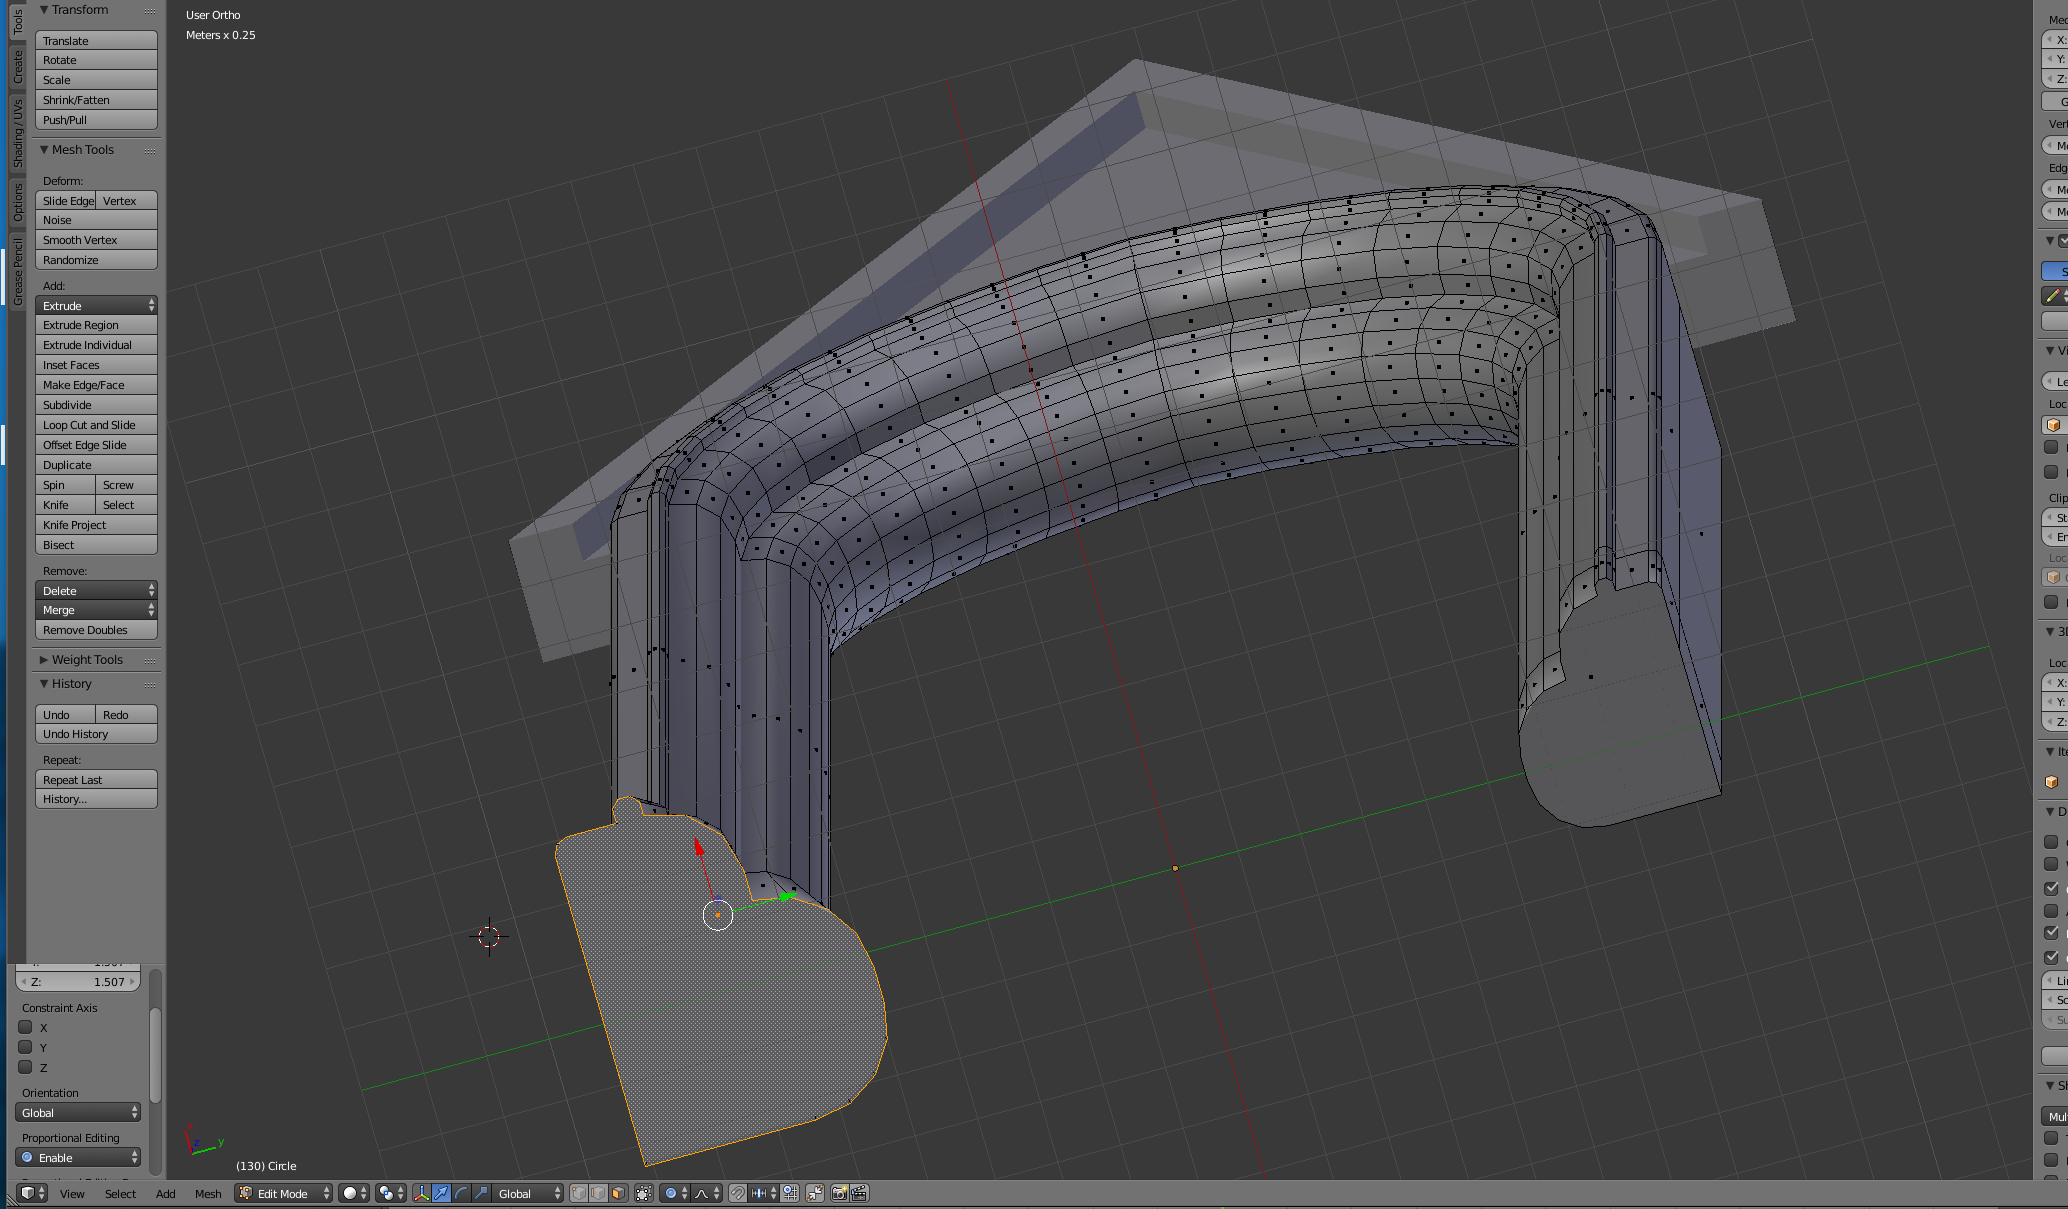Viewport: 2068px width, 1209px height.
Task: Collapse the Transform panel
Action: (x=44, y=10)
